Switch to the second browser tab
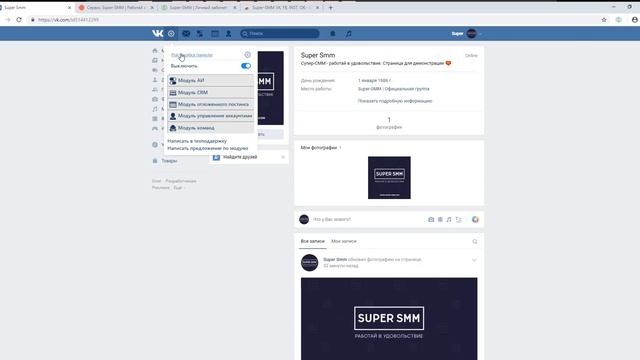The height and width of the screenshot is (360, 640). (x=116, y=7)
